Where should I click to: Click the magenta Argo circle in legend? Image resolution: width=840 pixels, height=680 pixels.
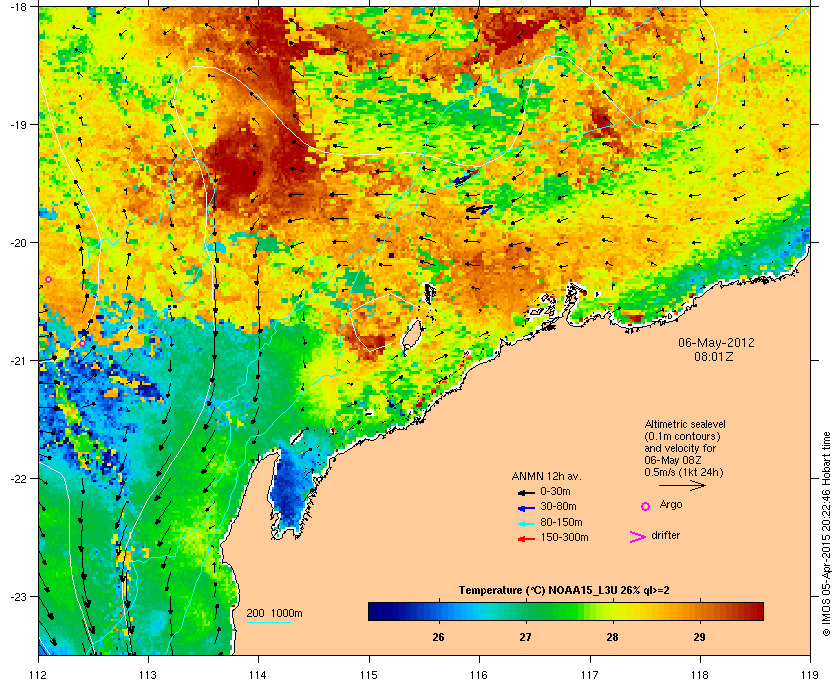(x=646, y=506)
